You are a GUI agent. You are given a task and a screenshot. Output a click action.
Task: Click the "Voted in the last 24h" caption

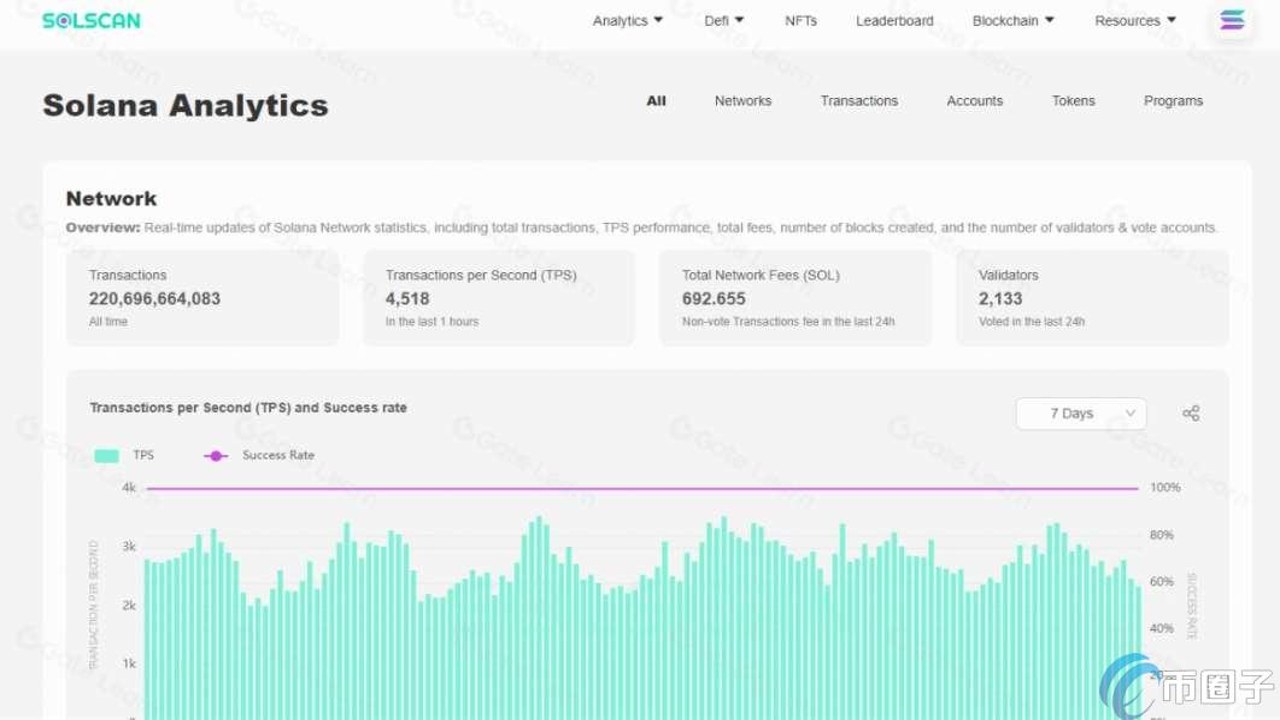1032,322
